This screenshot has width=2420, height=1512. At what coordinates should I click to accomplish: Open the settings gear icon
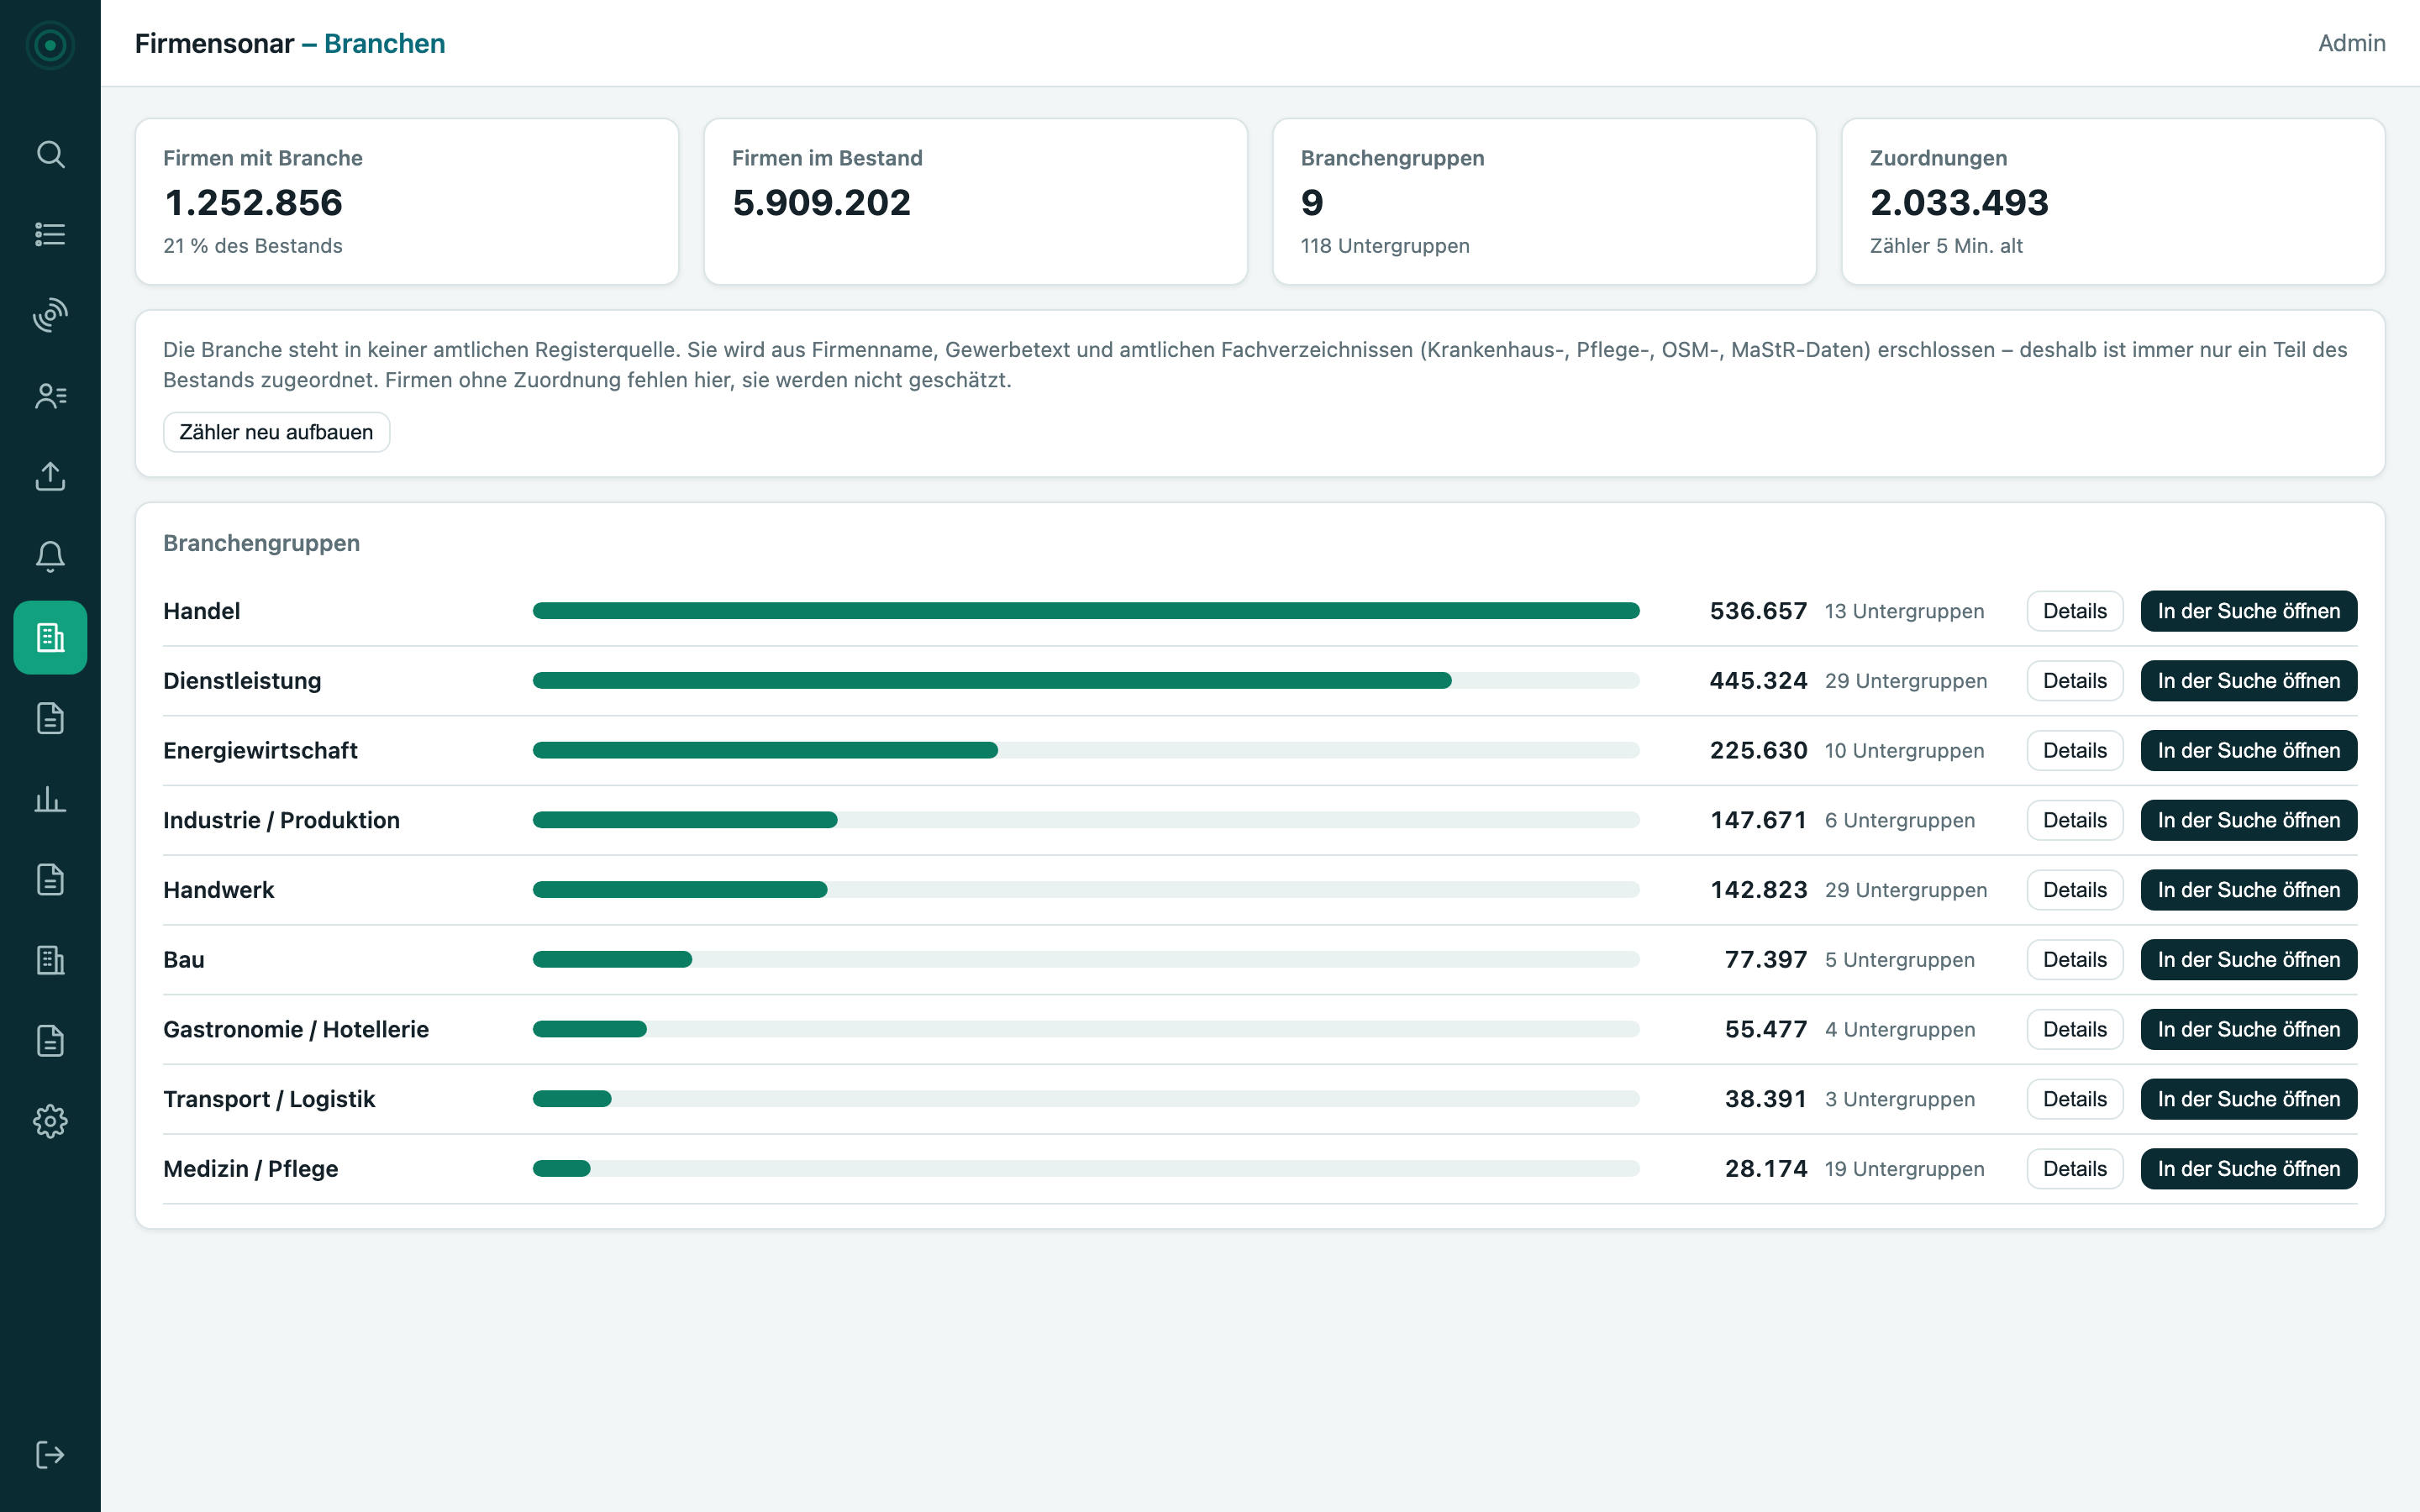pos(50,1121)
